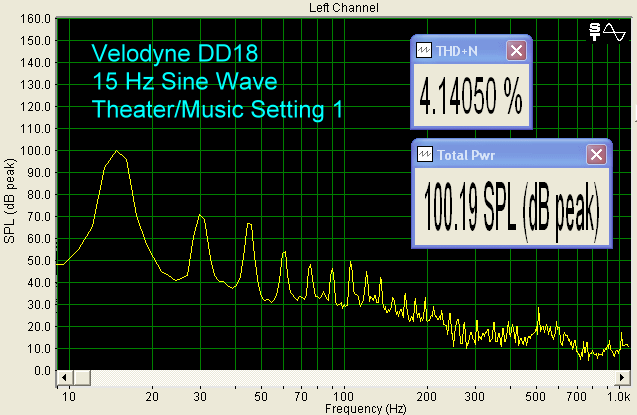Select the THD+N window title bar
Viewport: 637px width, 415px height.
468,51
